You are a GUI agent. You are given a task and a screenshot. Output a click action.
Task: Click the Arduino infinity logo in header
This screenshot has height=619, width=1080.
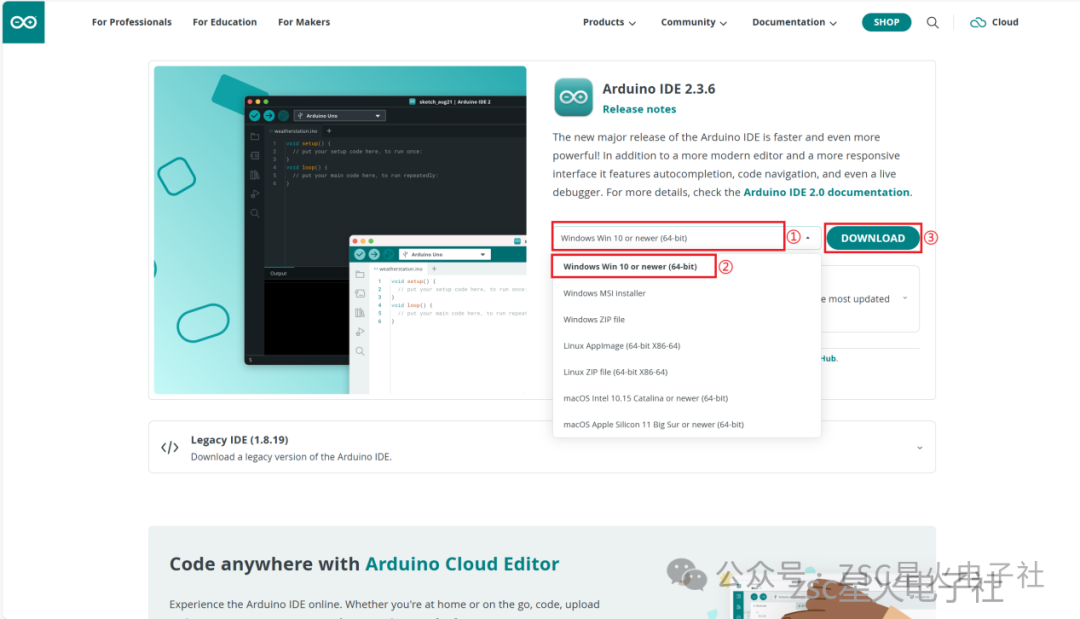pos(23,22)
